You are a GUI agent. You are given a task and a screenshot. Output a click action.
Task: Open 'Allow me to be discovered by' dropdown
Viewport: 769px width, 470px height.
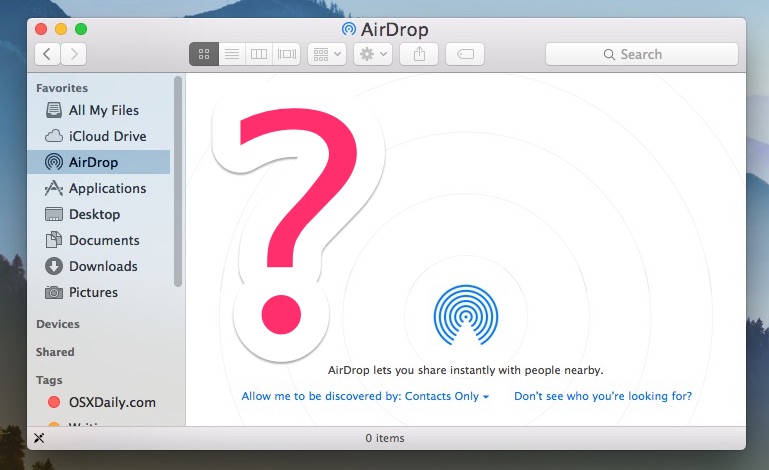(365, 396)
